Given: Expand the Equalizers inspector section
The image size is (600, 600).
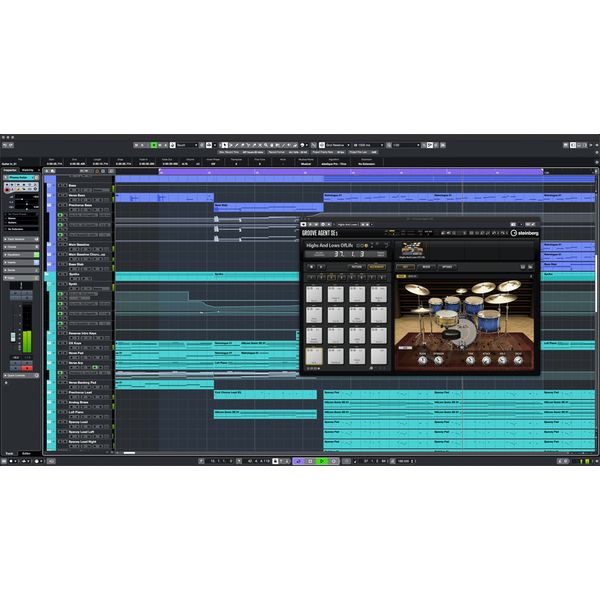Looking at the screenshot, I should click(21, 254).
